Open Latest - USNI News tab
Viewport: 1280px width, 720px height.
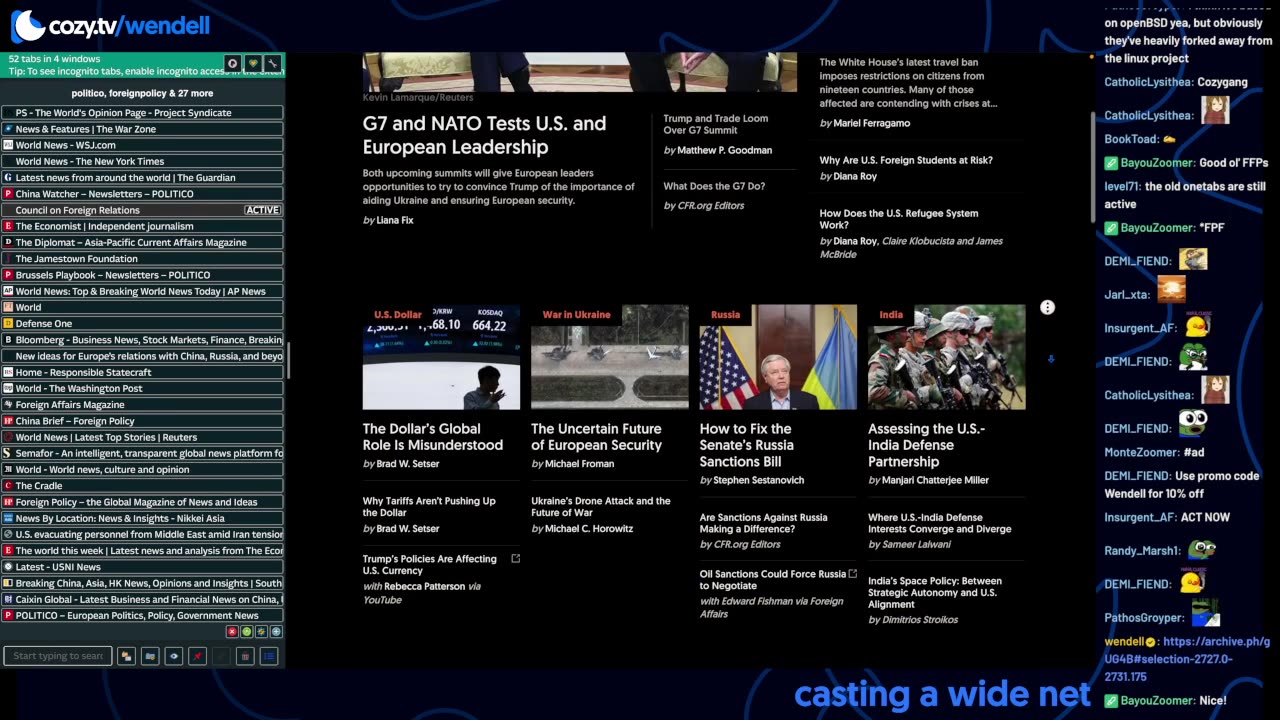tap(142, 567)
